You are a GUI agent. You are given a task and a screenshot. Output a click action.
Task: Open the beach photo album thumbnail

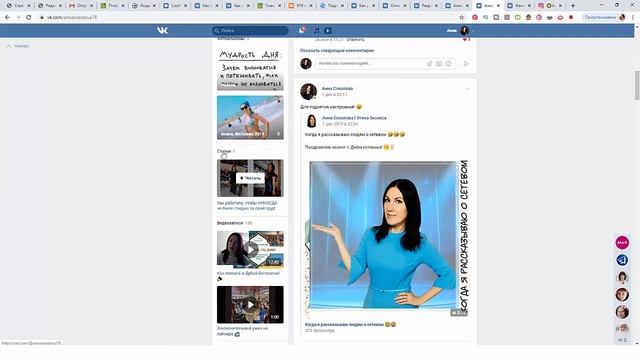click(x=250, y=118)
